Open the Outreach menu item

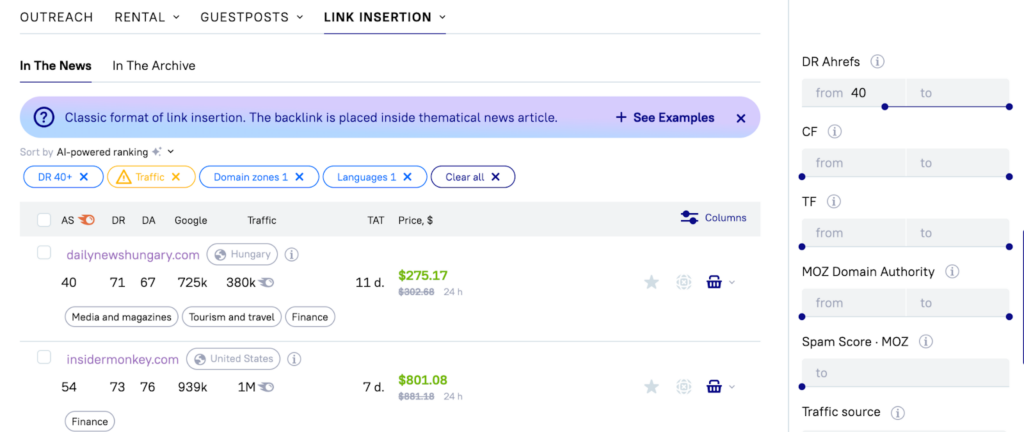tap(57, 17)
